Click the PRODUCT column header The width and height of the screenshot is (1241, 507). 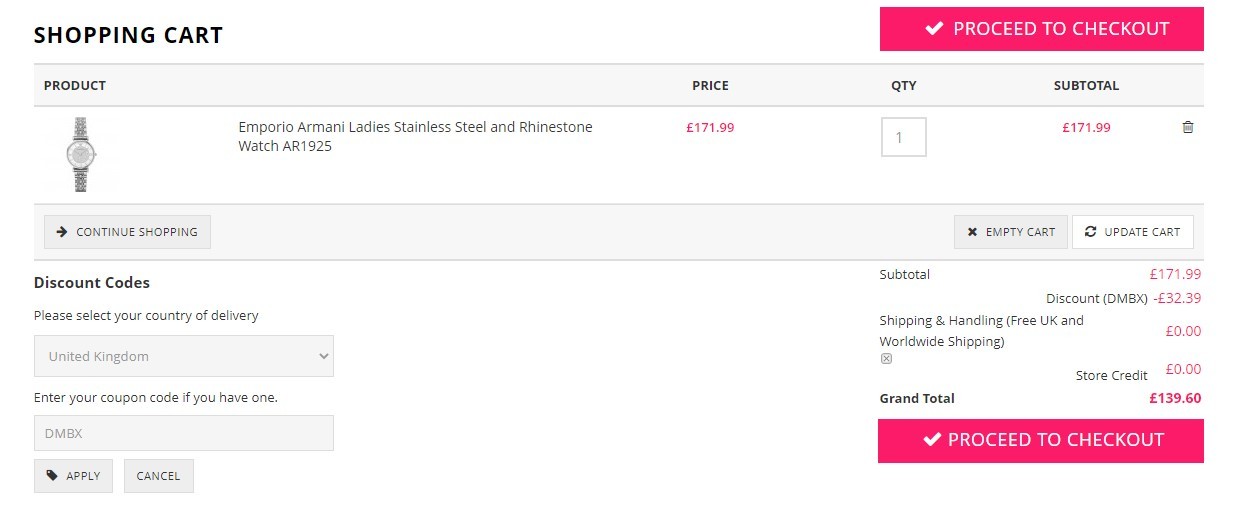click(x=75, y=86)
